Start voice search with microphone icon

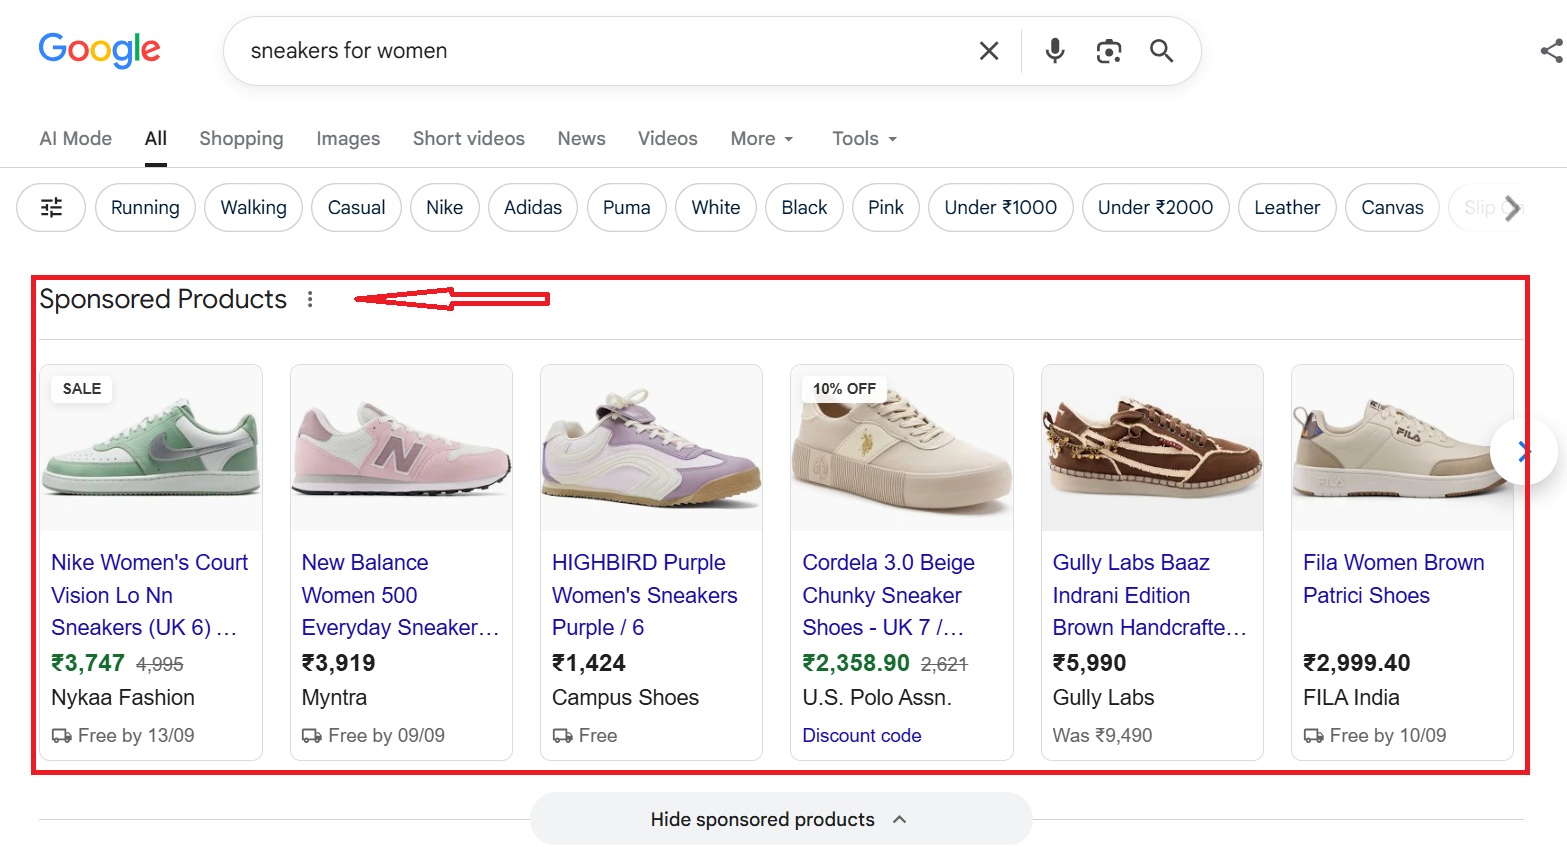tap(1055, 51)
